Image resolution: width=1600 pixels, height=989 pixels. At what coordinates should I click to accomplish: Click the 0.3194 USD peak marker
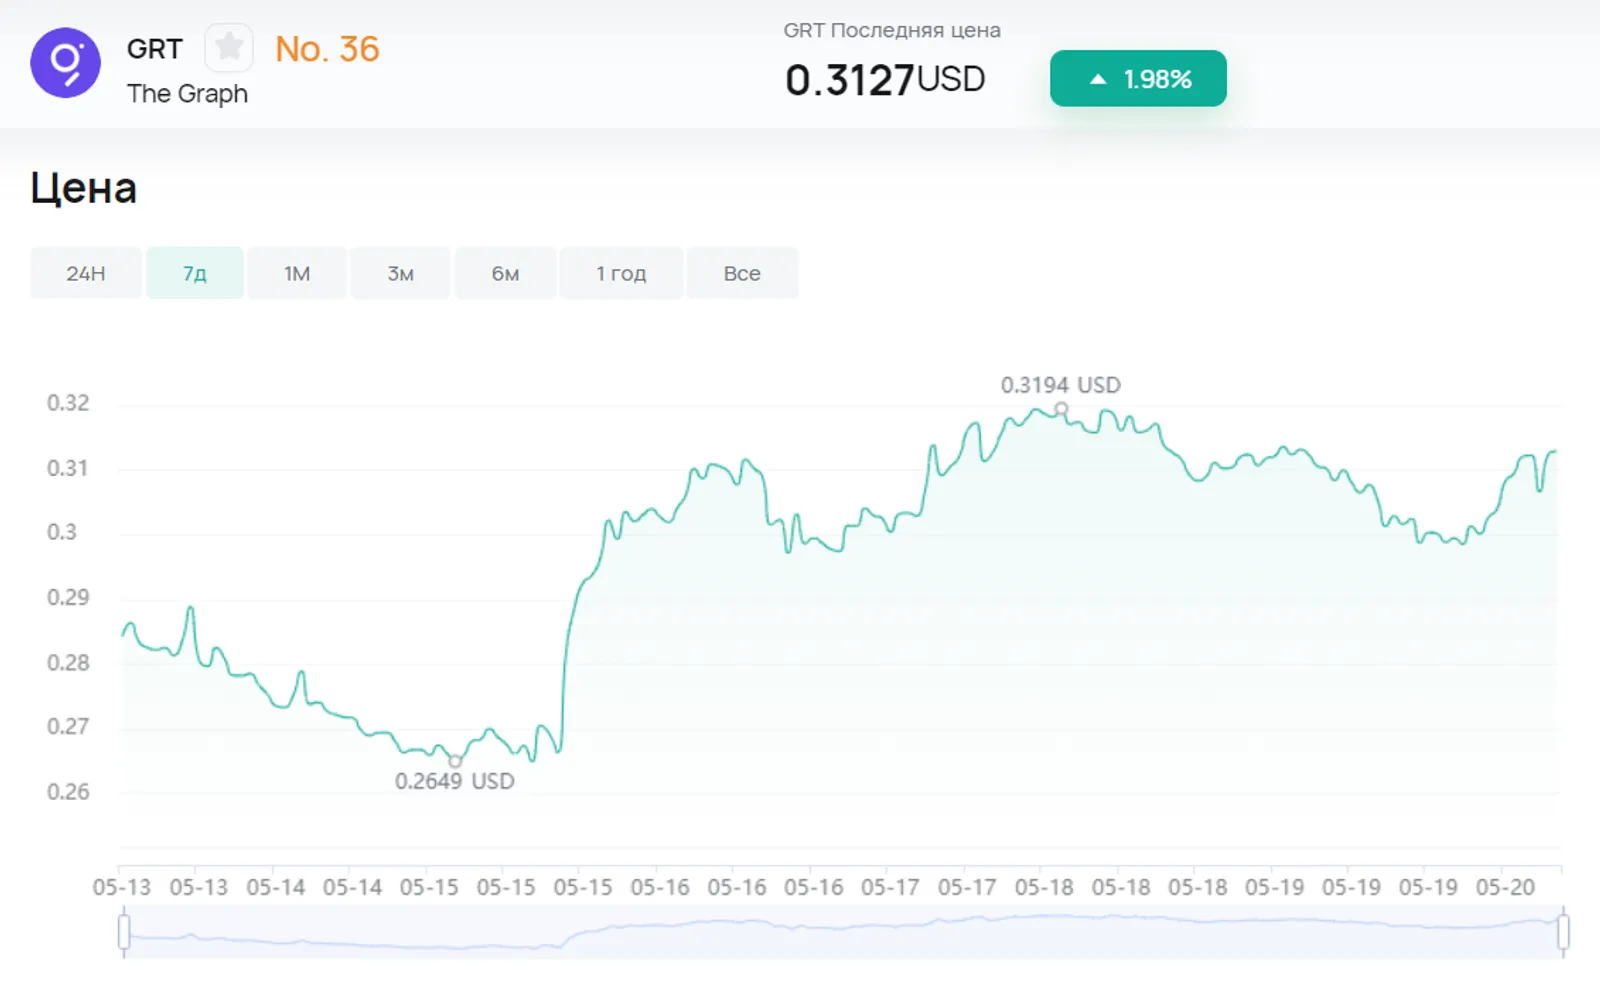click(1061, 408)
